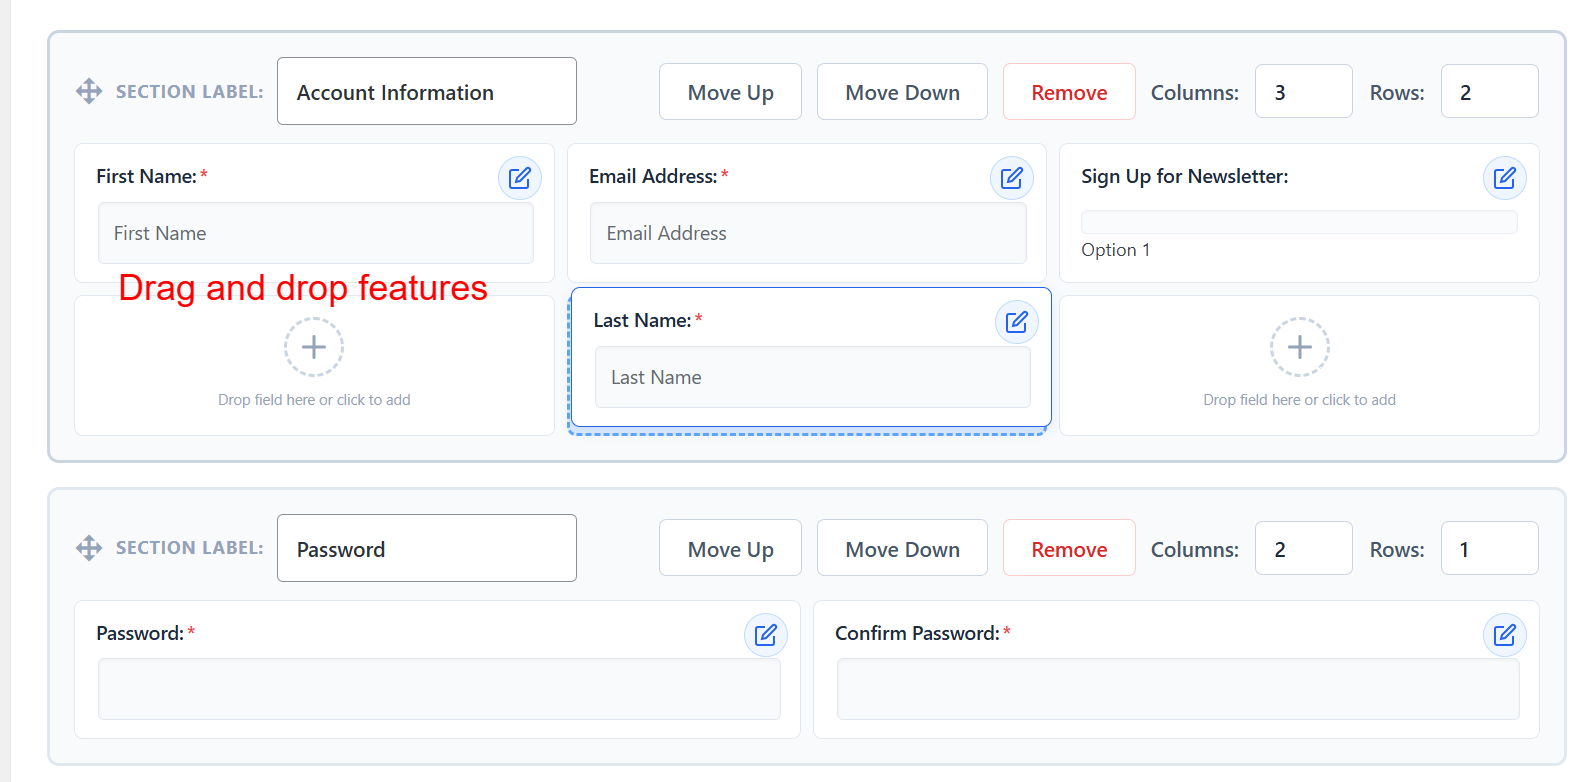This screenshot has width=1595, height=782.
Task: Click the 'Email Address:' field label
Action: pos(653,176)
